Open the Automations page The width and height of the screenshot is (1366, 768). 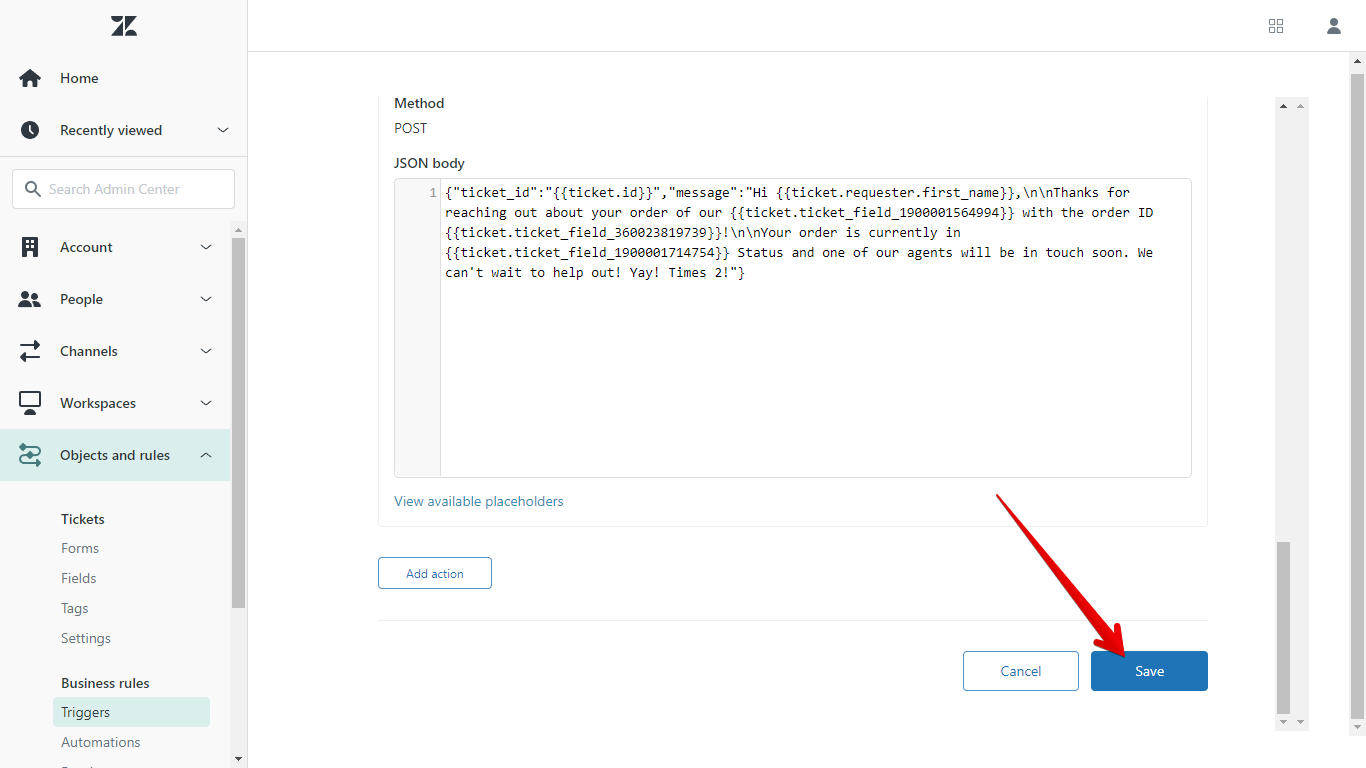(x=101, y=742)
